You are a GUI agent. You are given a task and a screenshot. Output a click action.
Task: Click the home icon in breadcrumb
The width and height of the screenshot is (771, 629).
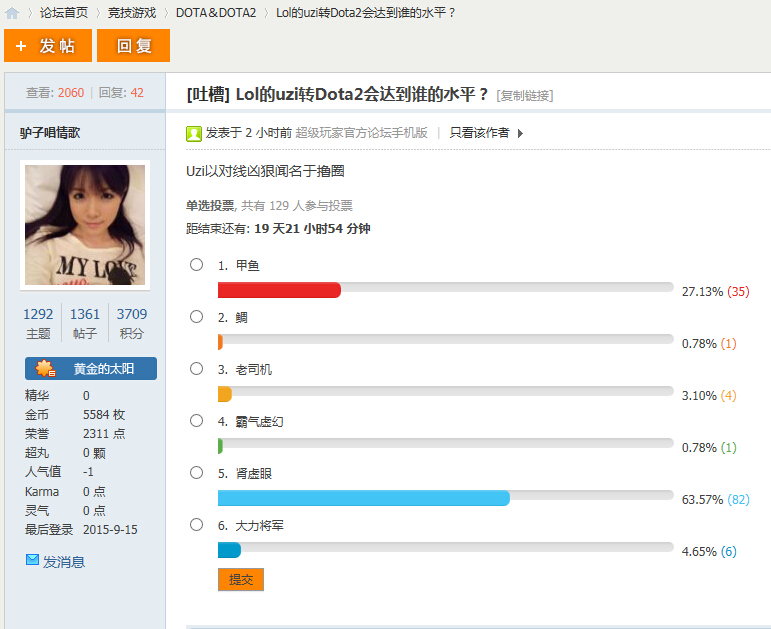12,13
